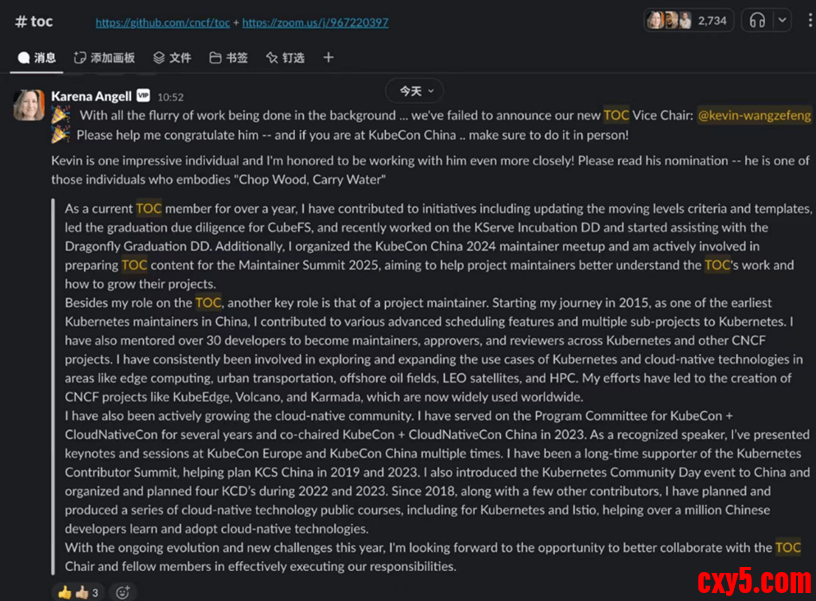Open the 钉选 pinned items tab
Image resolution: width=816 pixels, height=601 pixels.
[285, 58]
